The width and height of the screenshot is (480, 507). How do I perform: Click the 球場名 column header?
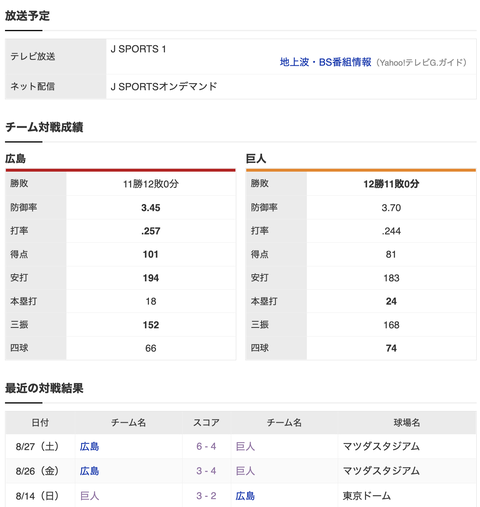(x=407, y=423)
